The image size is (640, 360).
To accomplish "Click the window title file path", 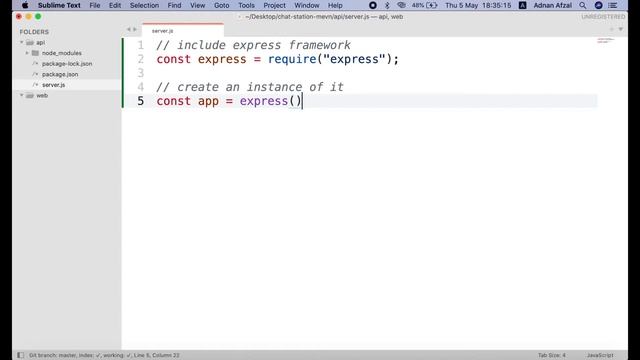I will [x=324, y=17].
